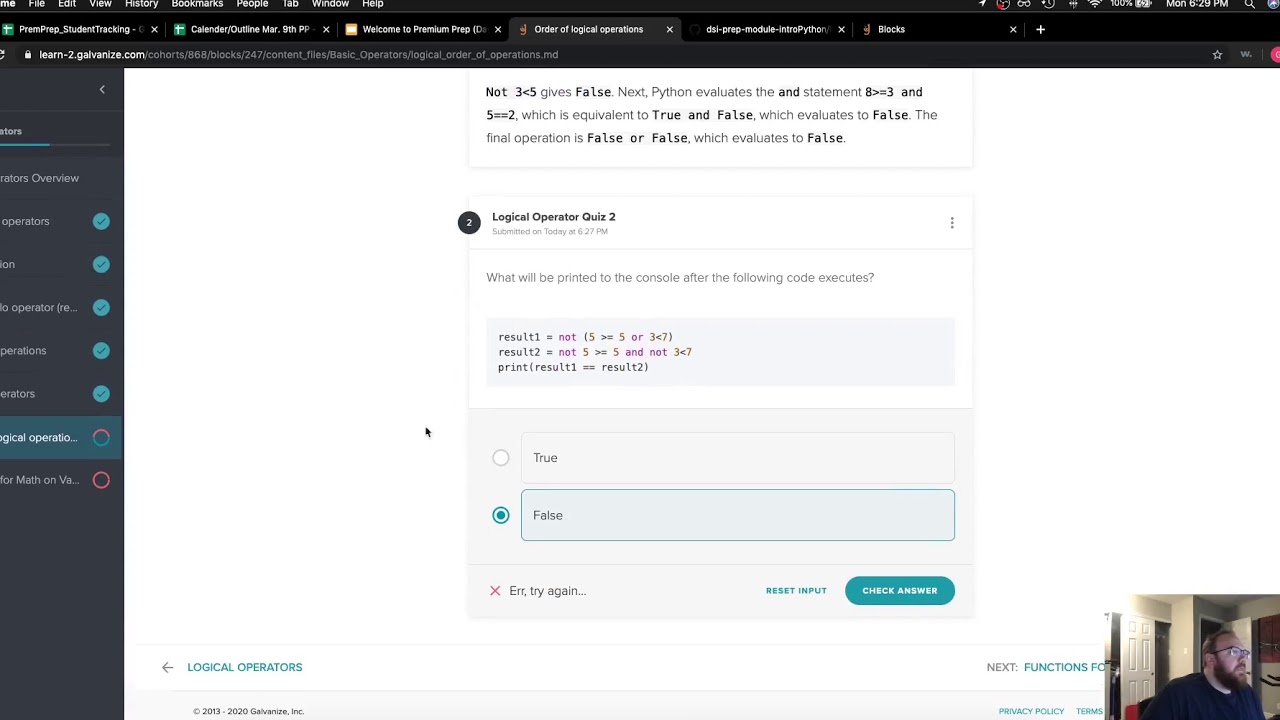The image size is (1280, 720).
Task: Open the Bookmarks menu in menu bar
Action: (197, 4)
